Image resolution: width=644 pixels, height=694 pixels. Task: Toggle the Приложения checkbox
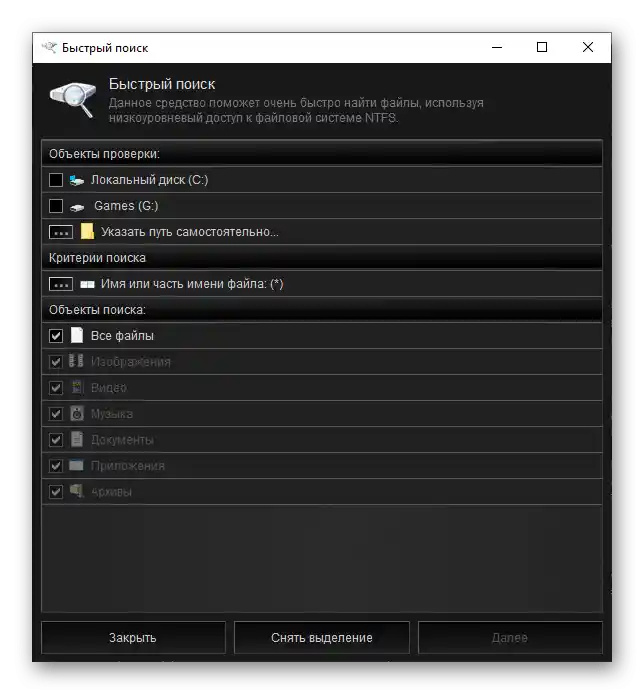click(x=56, y=466)
